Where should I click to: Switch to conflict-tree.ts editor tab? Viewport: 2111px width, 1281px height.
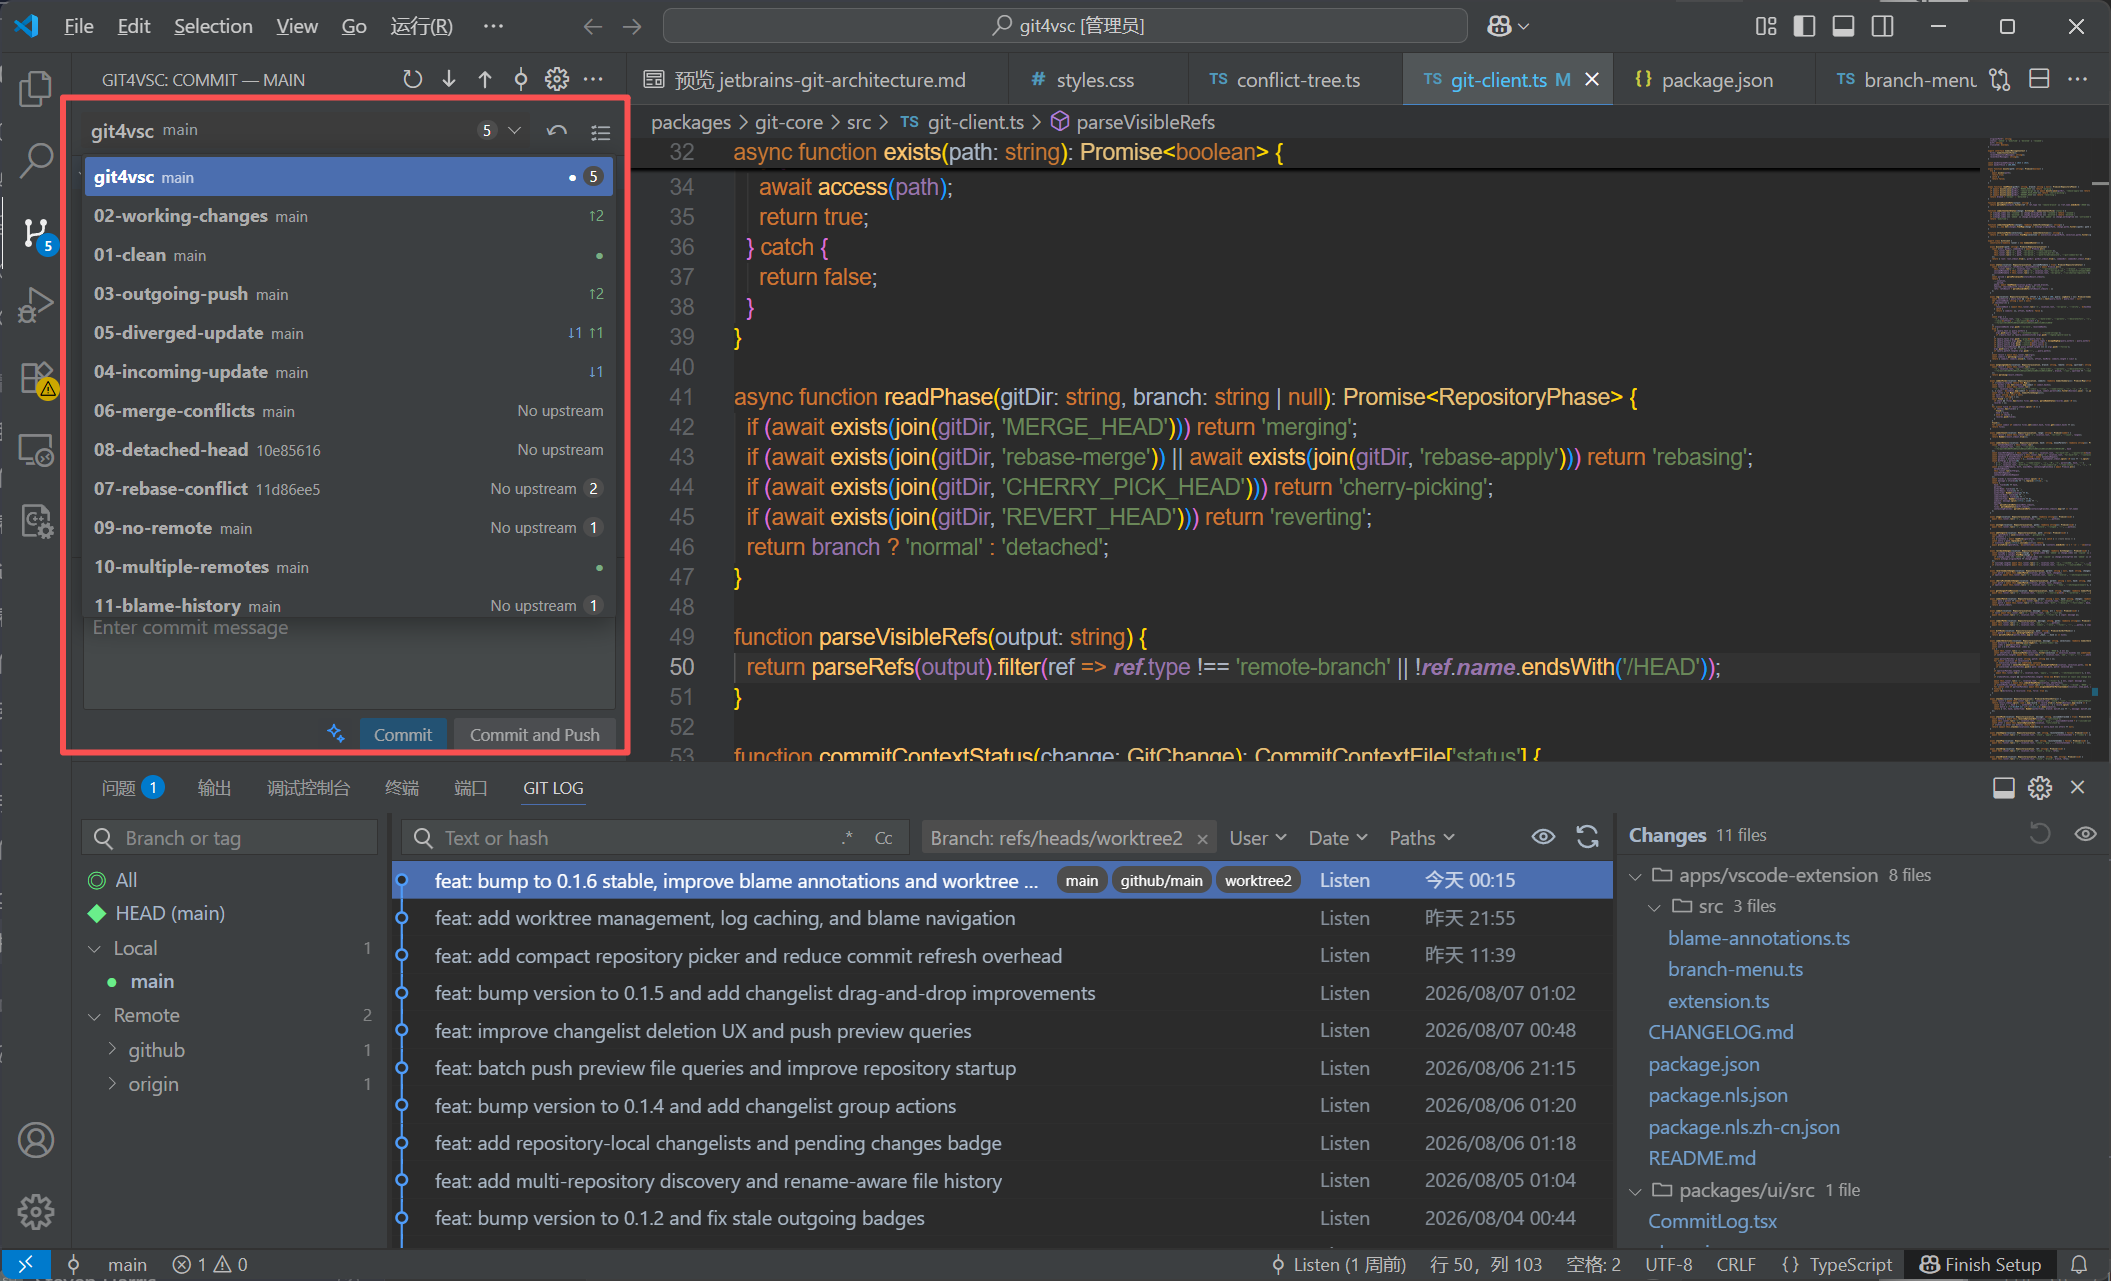1298,79
